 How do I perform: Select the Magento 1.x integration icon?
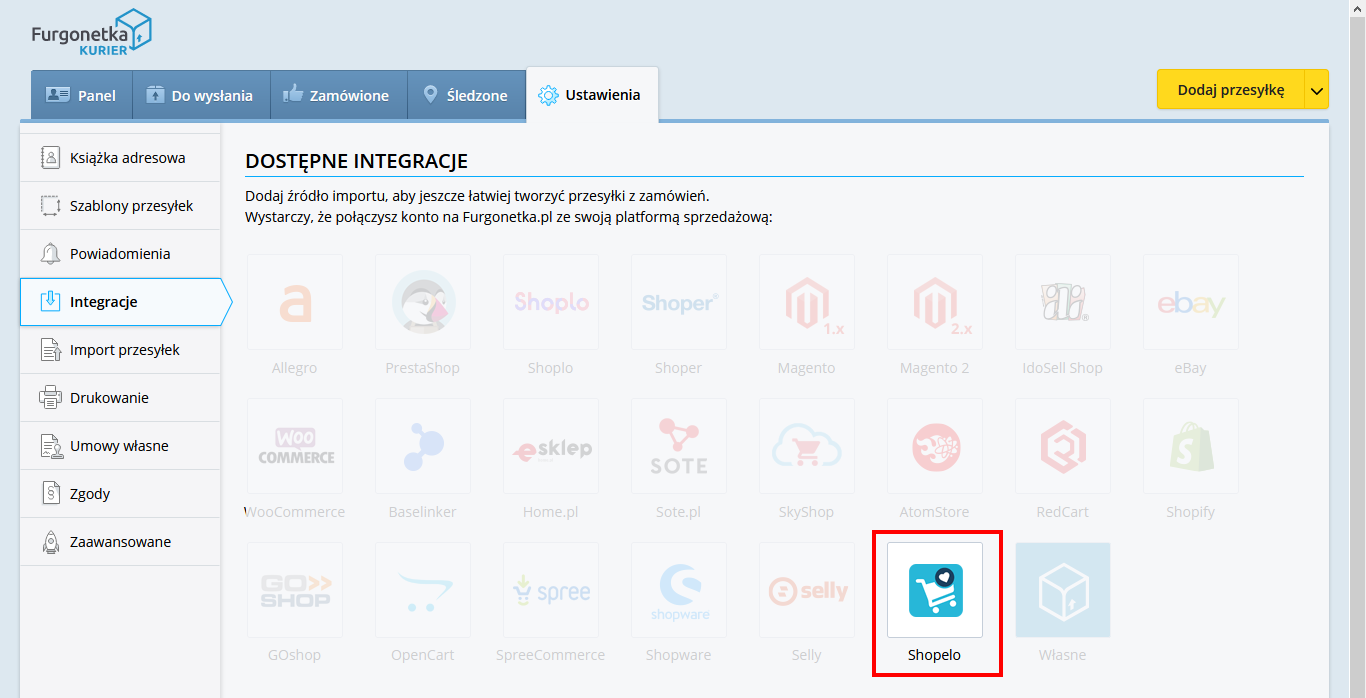pos(806,302)
